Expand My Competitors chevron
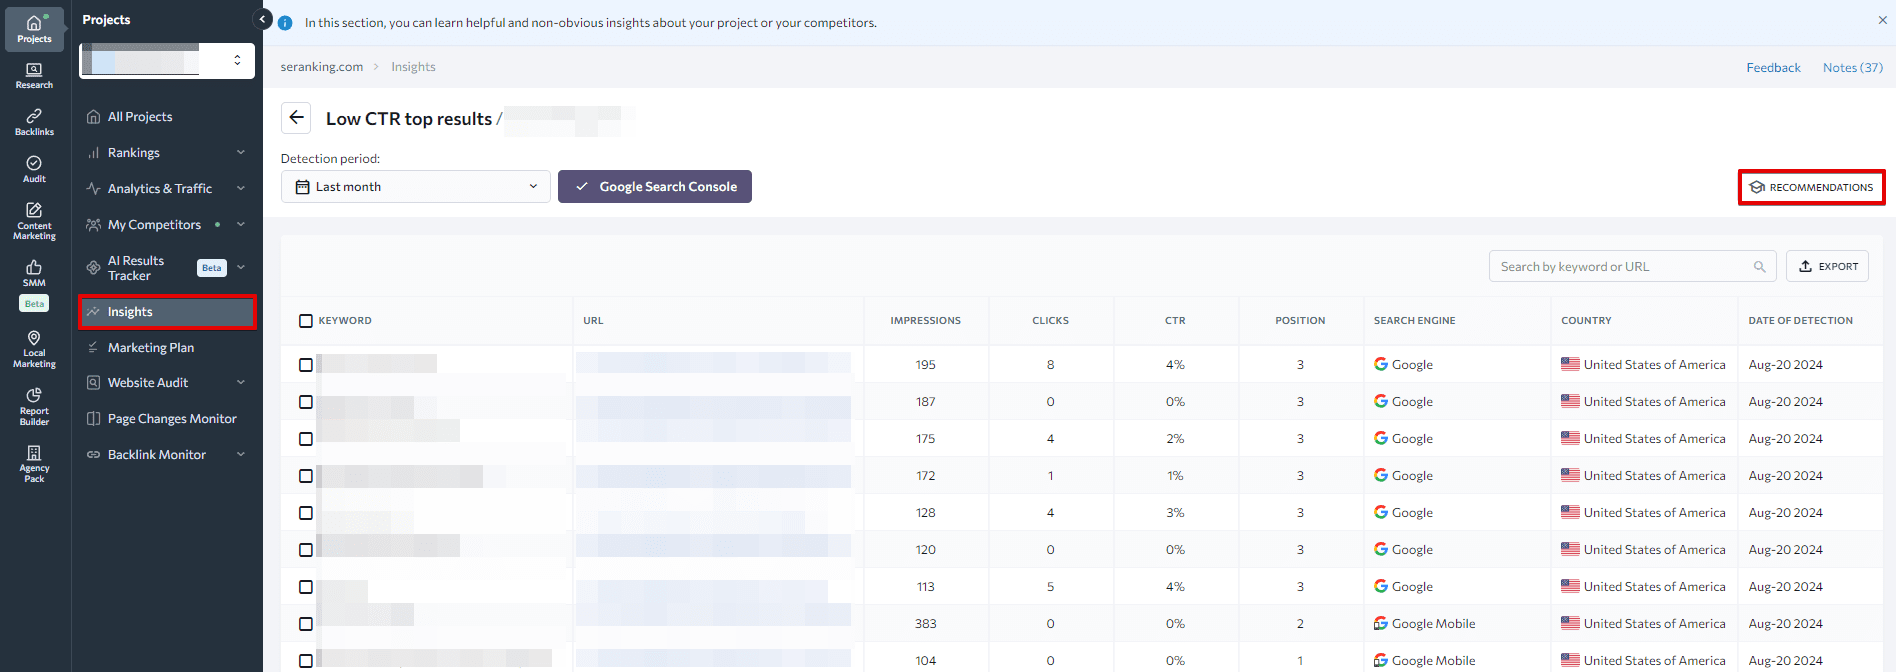This screenshot has height=672, width=1896. tap(241, 224)
